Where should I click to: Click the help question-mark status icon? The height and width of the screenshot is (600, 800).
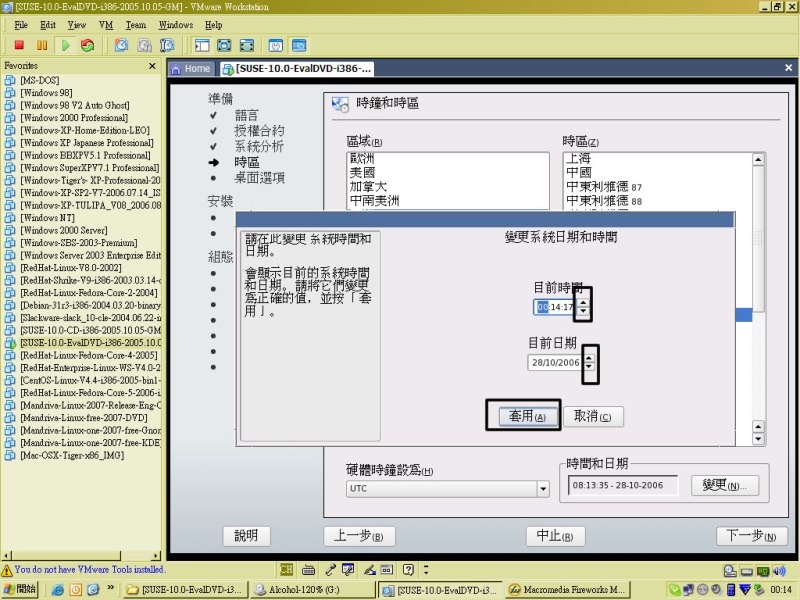(x=408, y=570)
